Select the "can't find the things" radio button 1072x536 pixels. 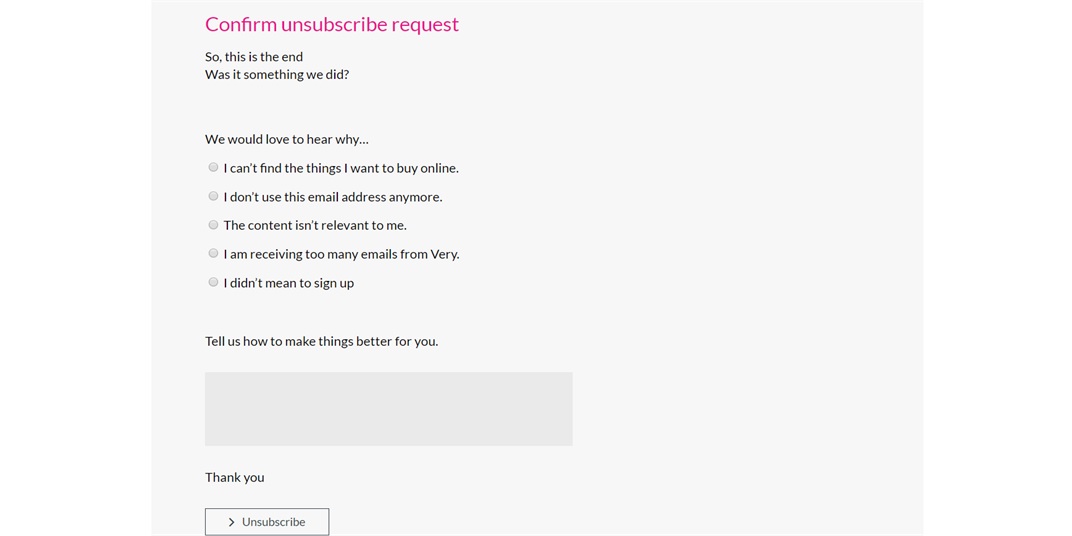(x=213, y=168)
